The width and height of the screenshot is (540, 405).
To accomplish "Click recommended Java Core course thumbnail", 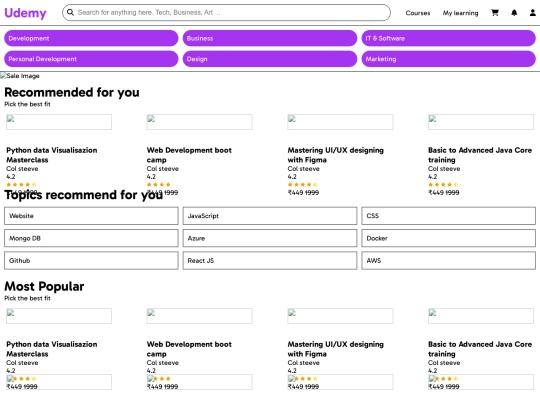I will click(481, 122).
